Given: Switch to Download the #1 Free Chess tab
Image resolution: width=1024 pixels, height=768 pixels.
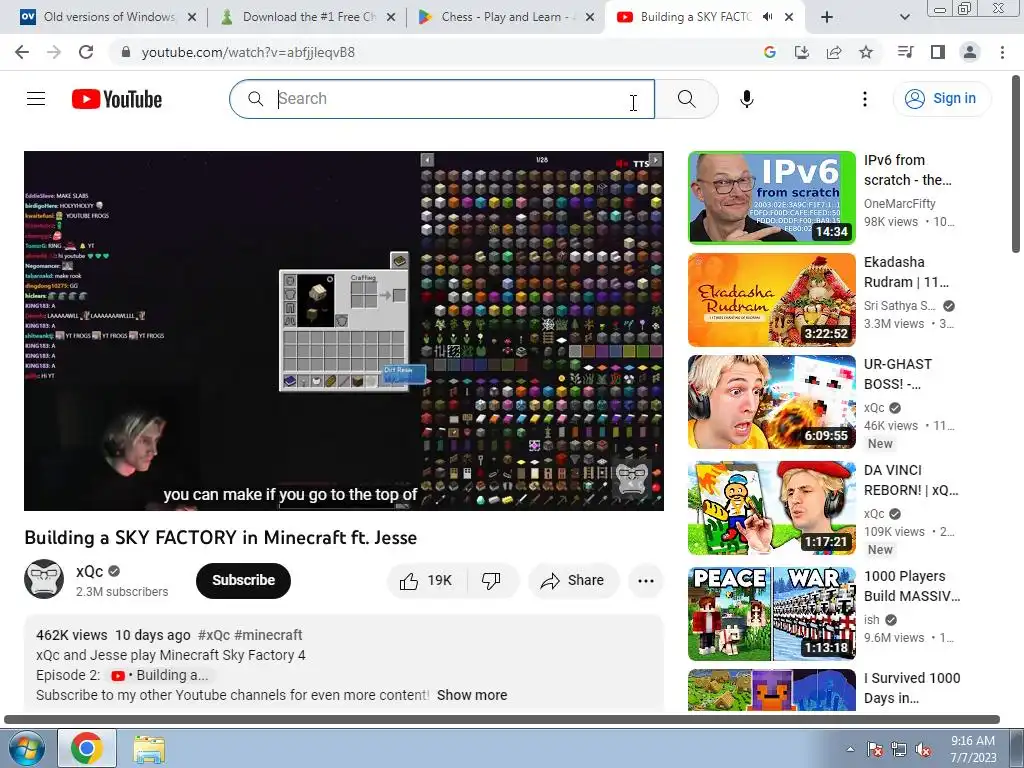Looking at the screenshot, I should [308, 17].
